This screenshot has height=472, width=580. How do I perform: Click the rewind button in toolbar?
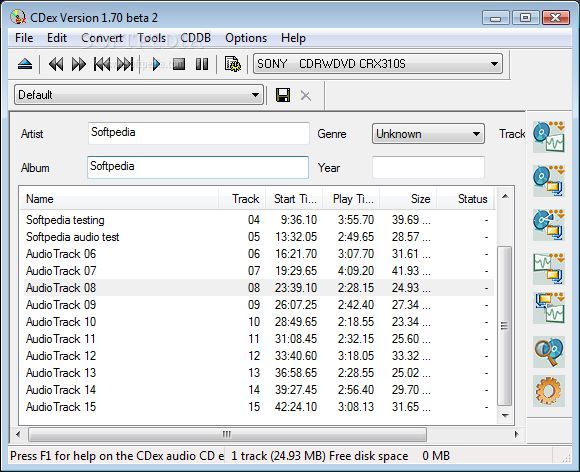(56, 64)
